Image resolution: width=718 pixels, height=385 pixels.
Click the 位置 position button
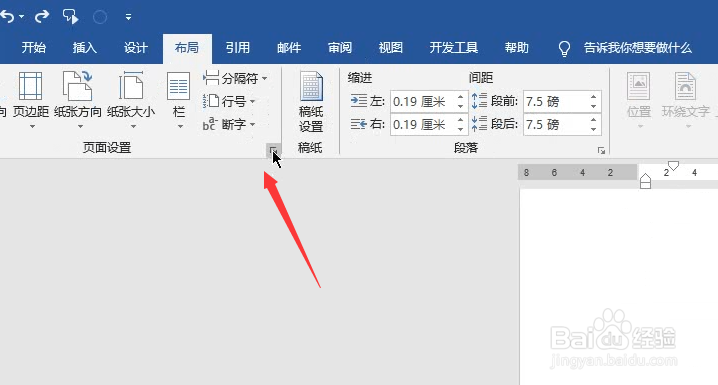(x=639, y=100)
